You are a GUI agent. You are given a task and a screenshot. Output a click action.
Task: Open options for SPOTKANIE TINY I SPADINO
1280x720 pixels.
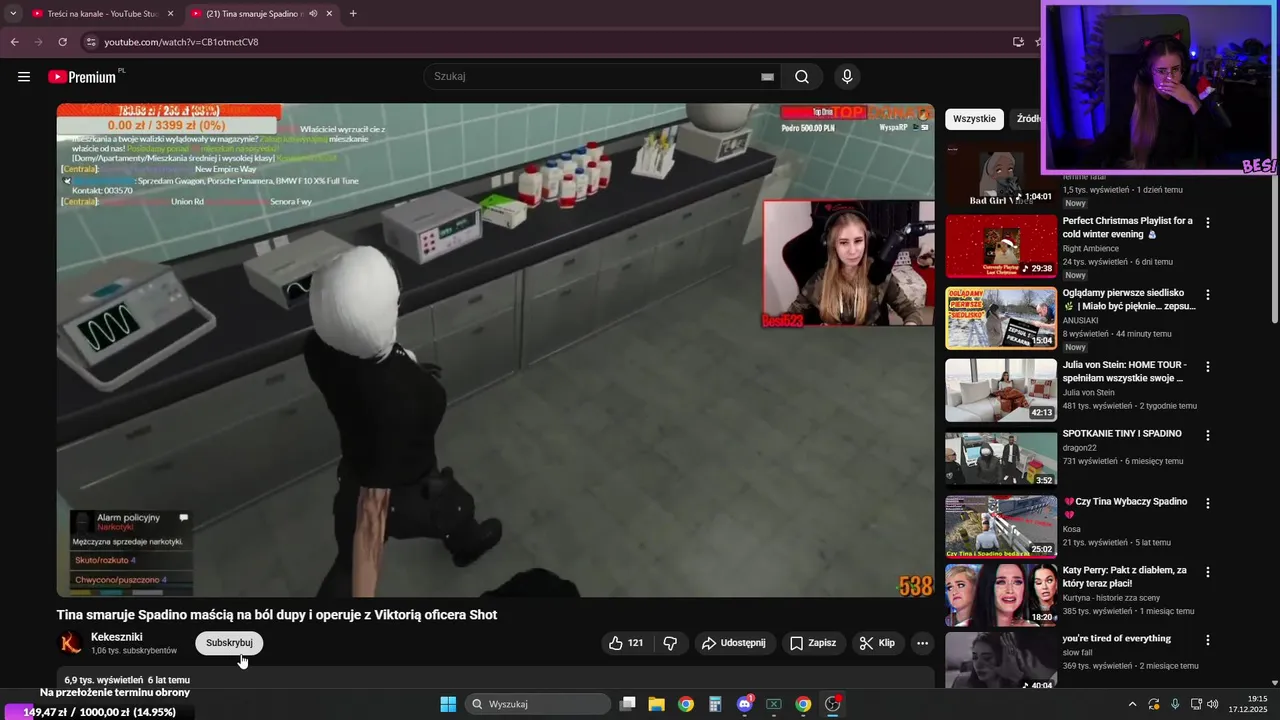(x=1207, y=435)
